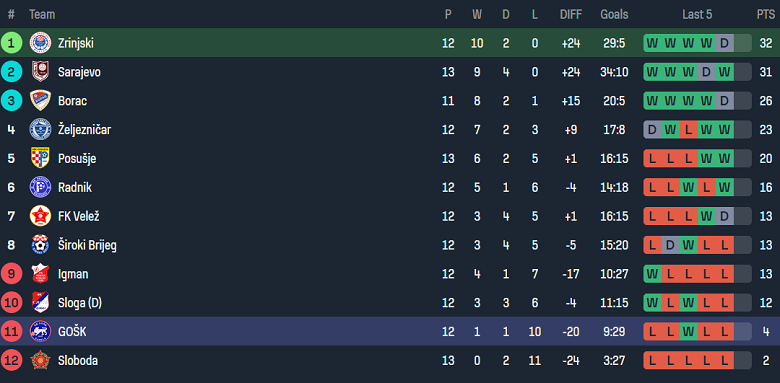780x383 pixels.
Task: Click the DIFF column header
Action: click(x=571, y=14)
